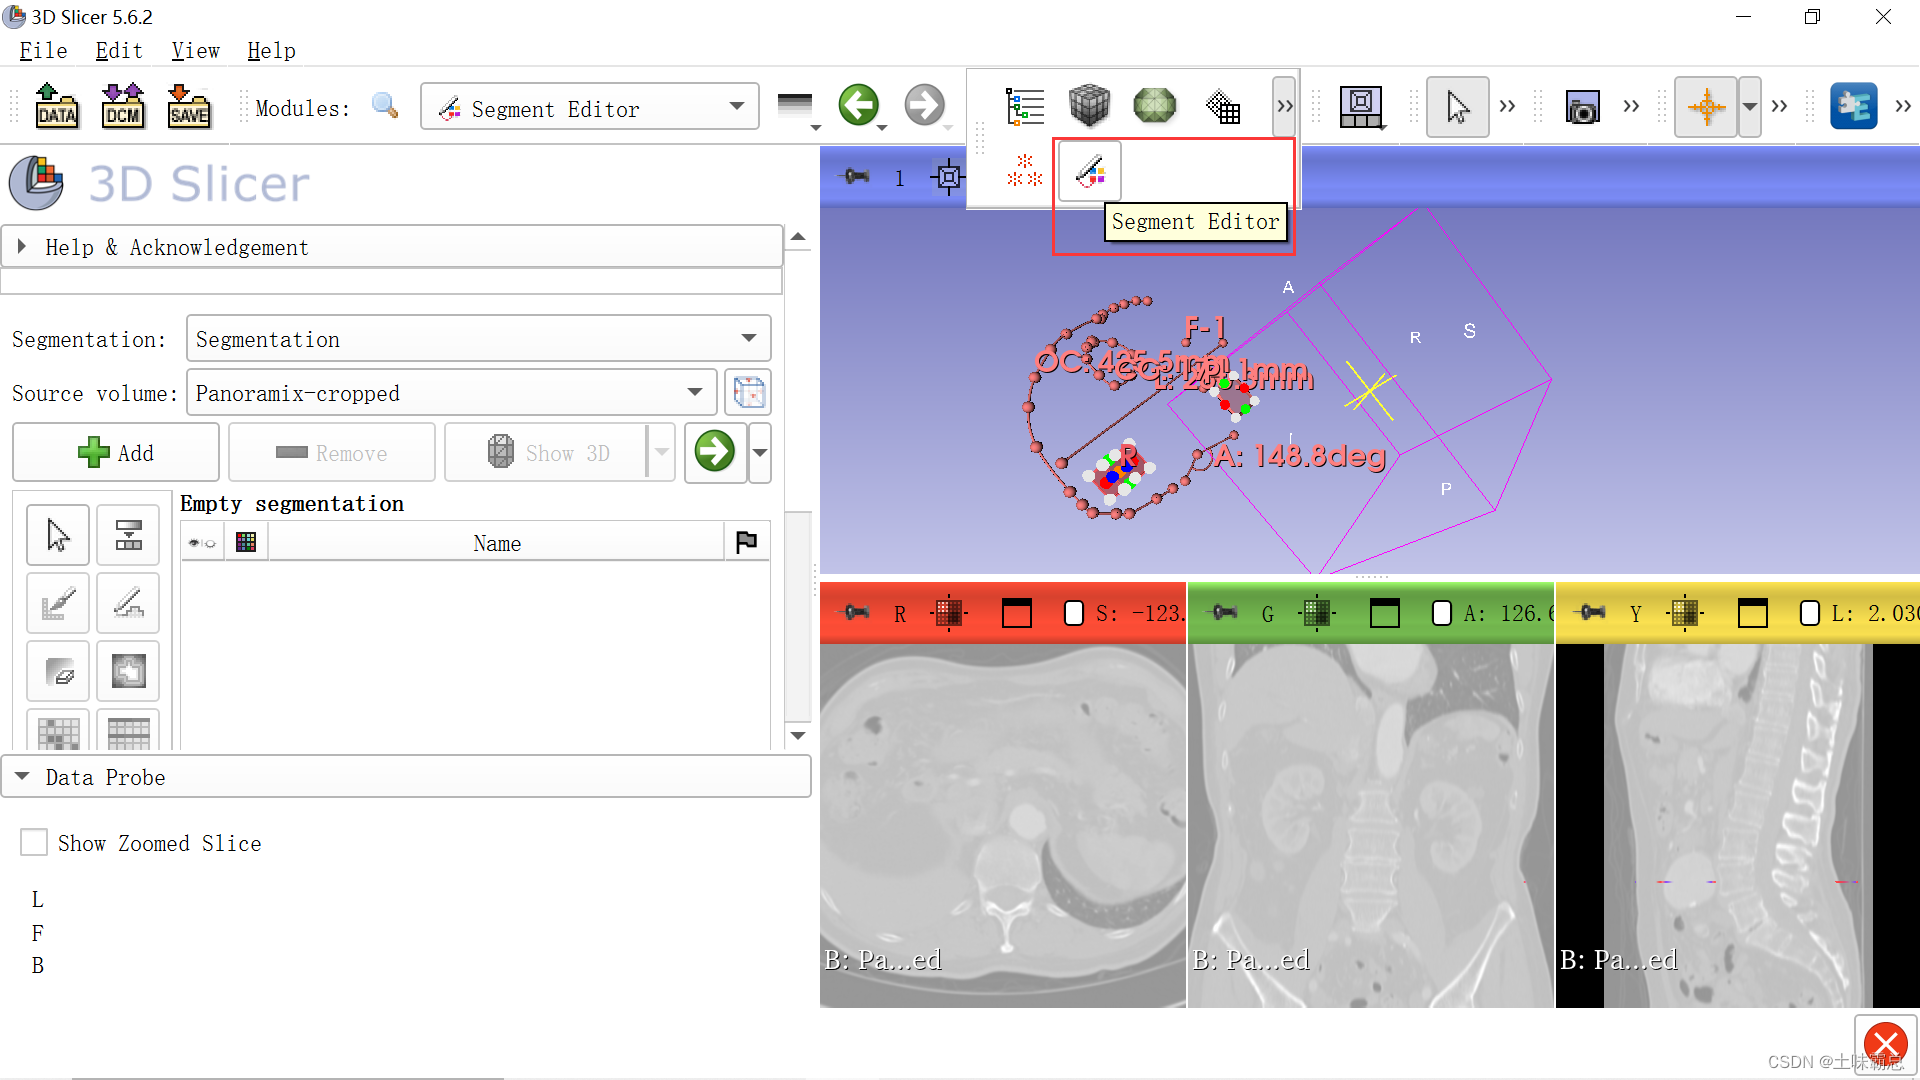1920x1080 pixels.
Task: Select the Draw effect tool
Action: tap(128, 603)
